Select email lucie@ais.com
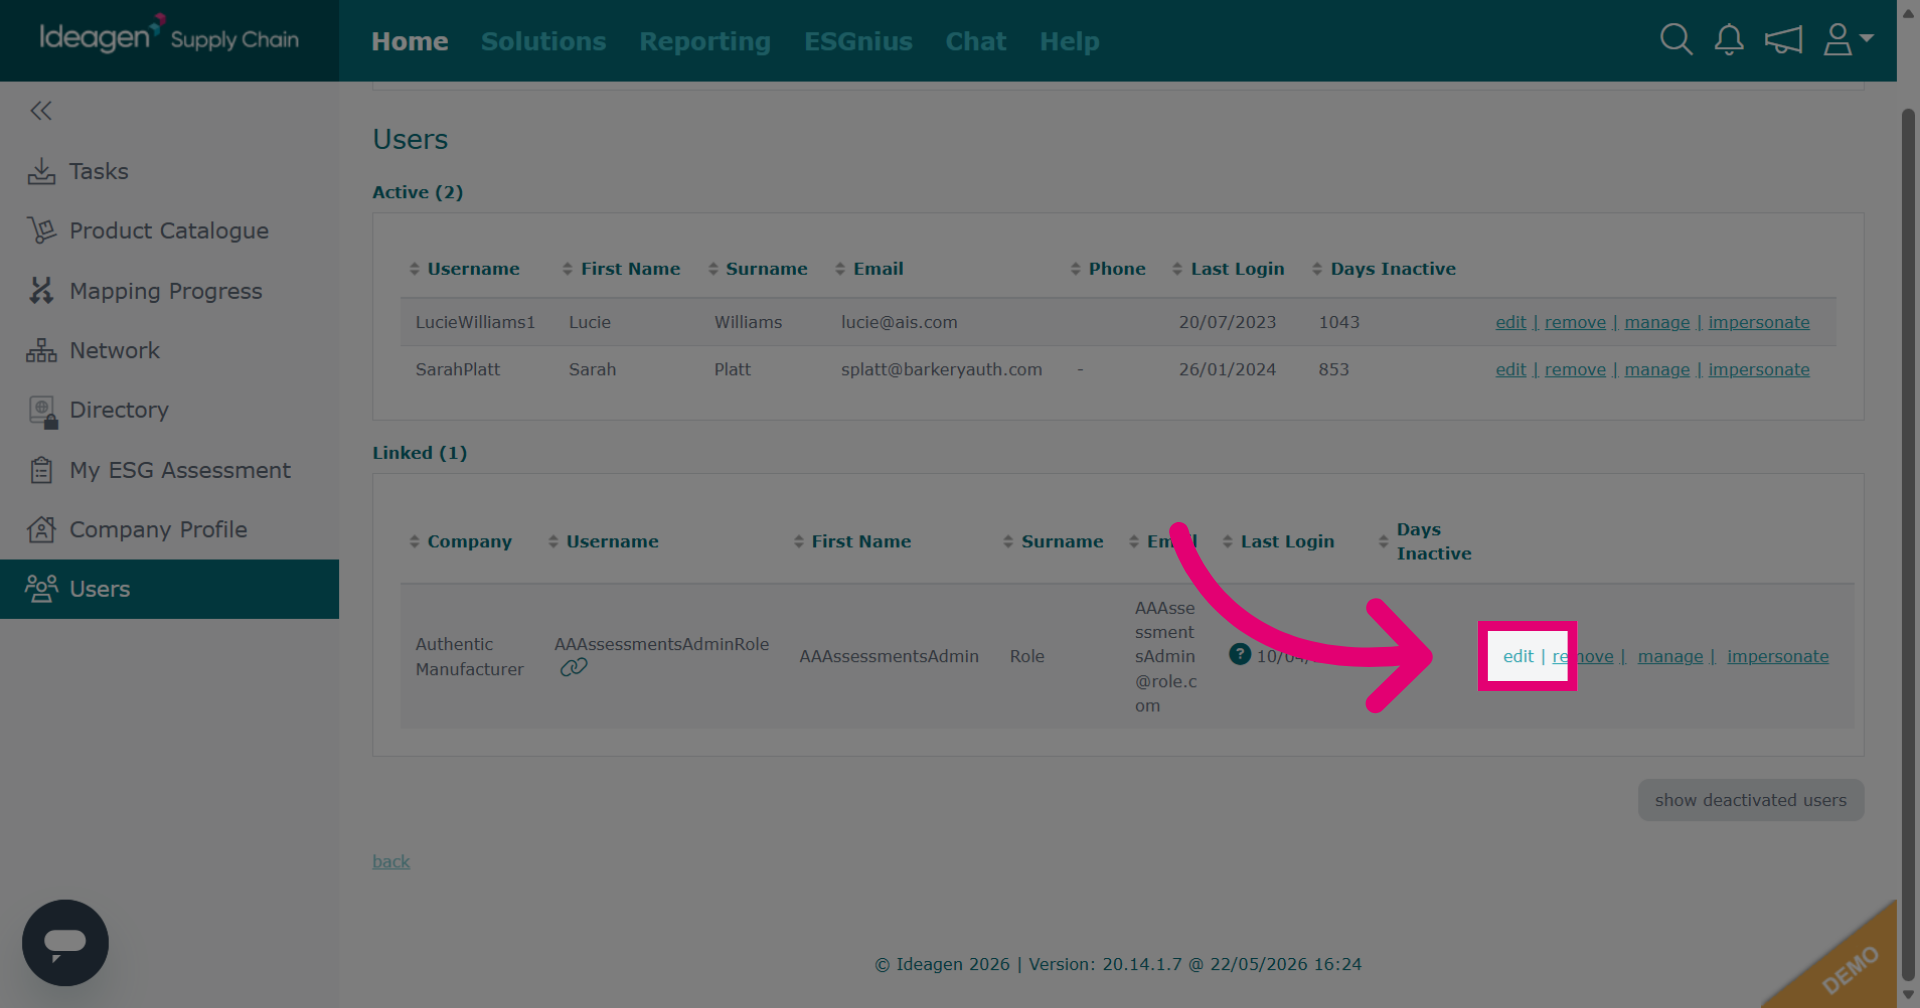Screen dimensions: 1920x1008 click(899, 322)
